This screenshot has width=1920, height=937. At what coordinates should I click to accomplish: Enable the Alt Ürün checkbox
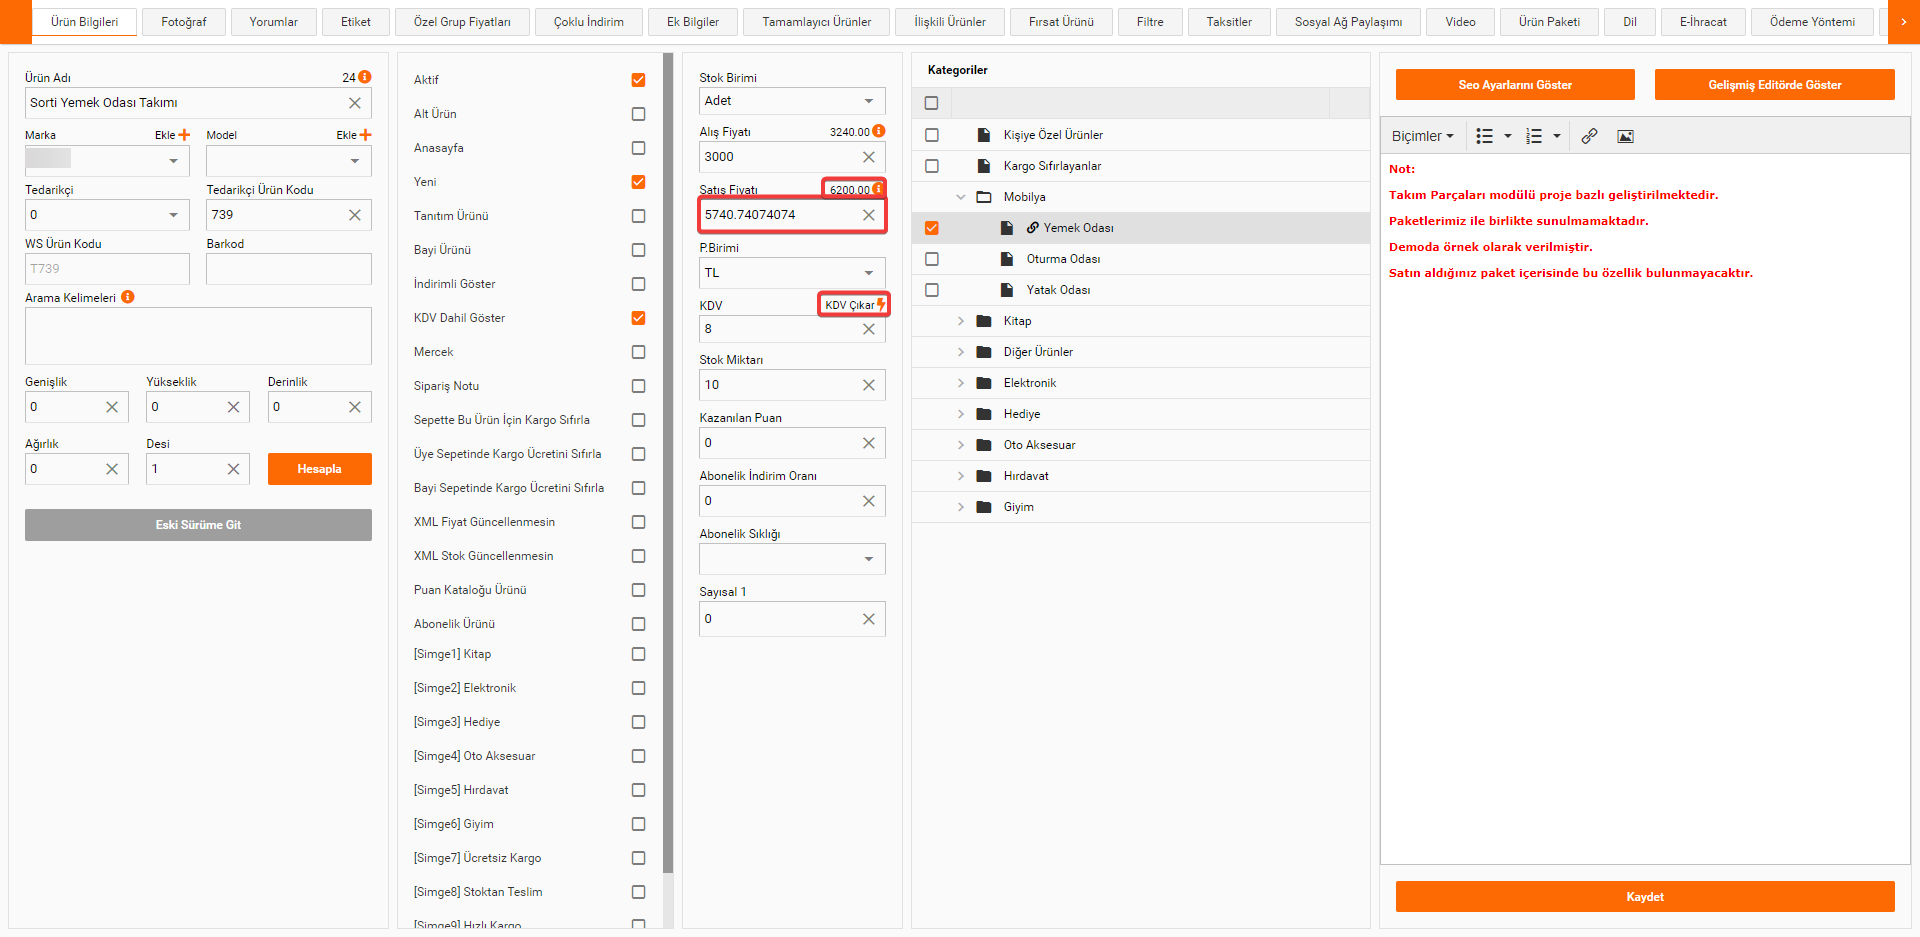click(638, 114)
